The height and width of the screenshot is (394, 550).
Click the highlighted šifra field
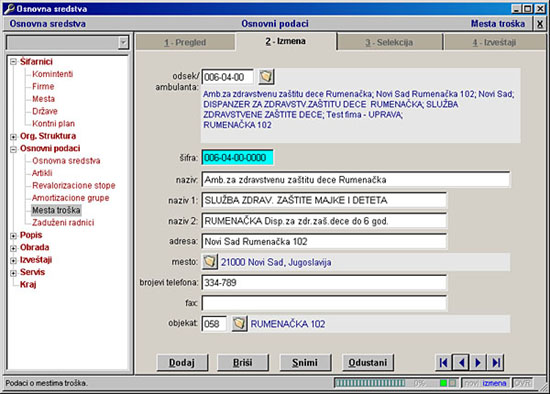(237, 158)
